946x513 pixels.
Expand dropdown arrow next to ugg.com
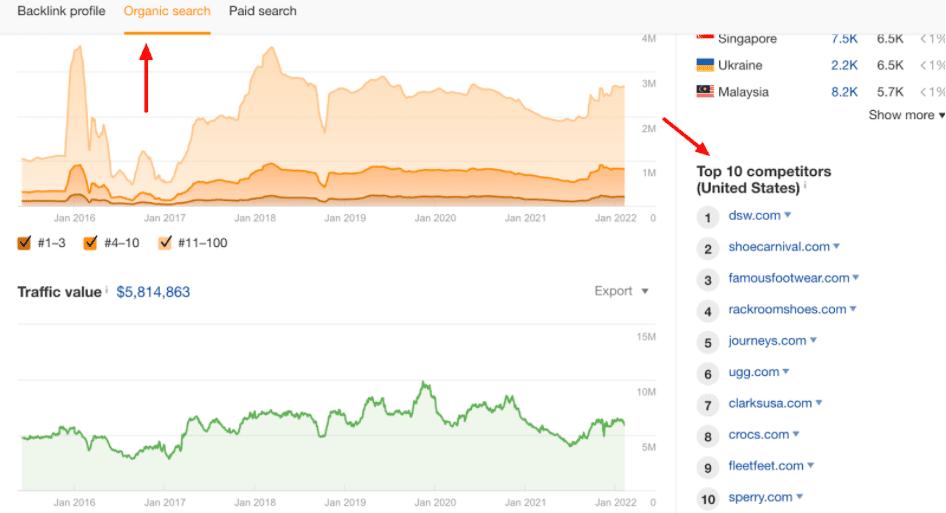786,372
